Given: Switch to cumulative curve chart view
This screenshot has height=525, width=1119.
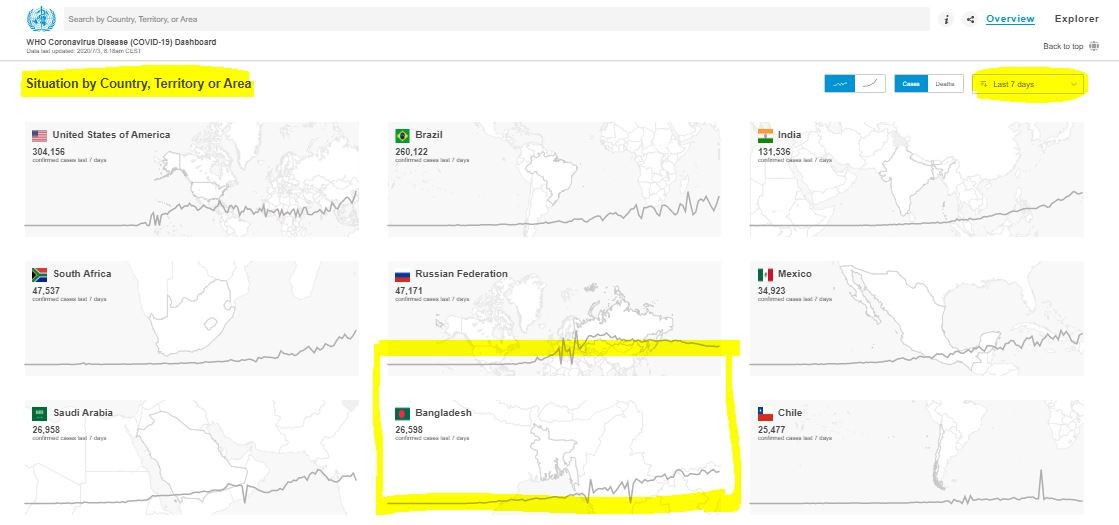Looking at the screenshot, I should click(x=871, y=84).
